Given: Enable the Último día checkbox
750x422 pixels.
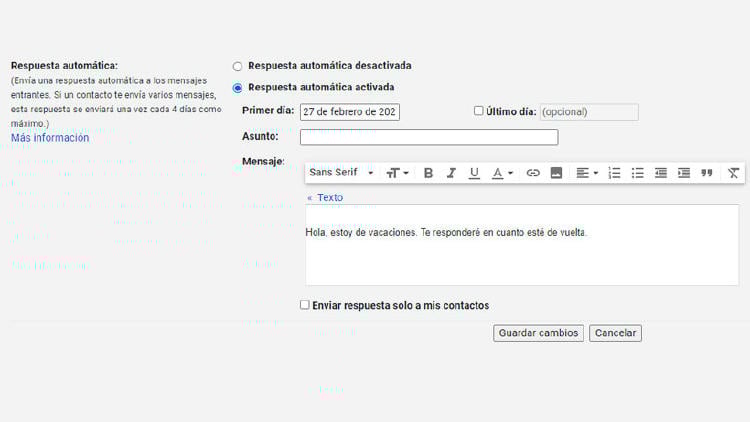Looking at the screenshot, I should (x=478, y=111).
